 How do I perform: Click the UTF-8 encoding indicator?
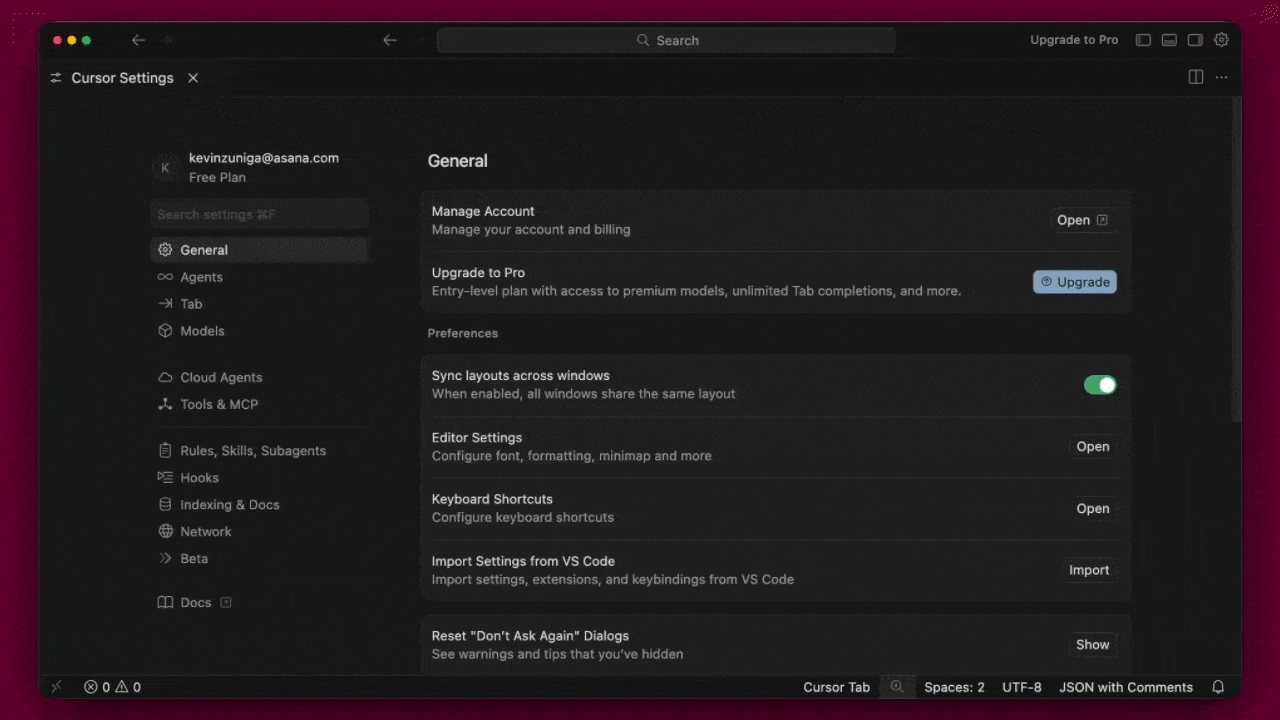tap(1022, 687)
